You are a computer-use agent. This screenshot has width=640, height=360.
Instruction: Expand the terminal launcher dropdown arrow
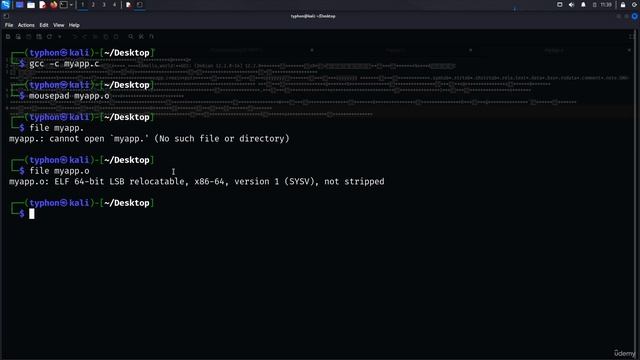pos(71,5)
